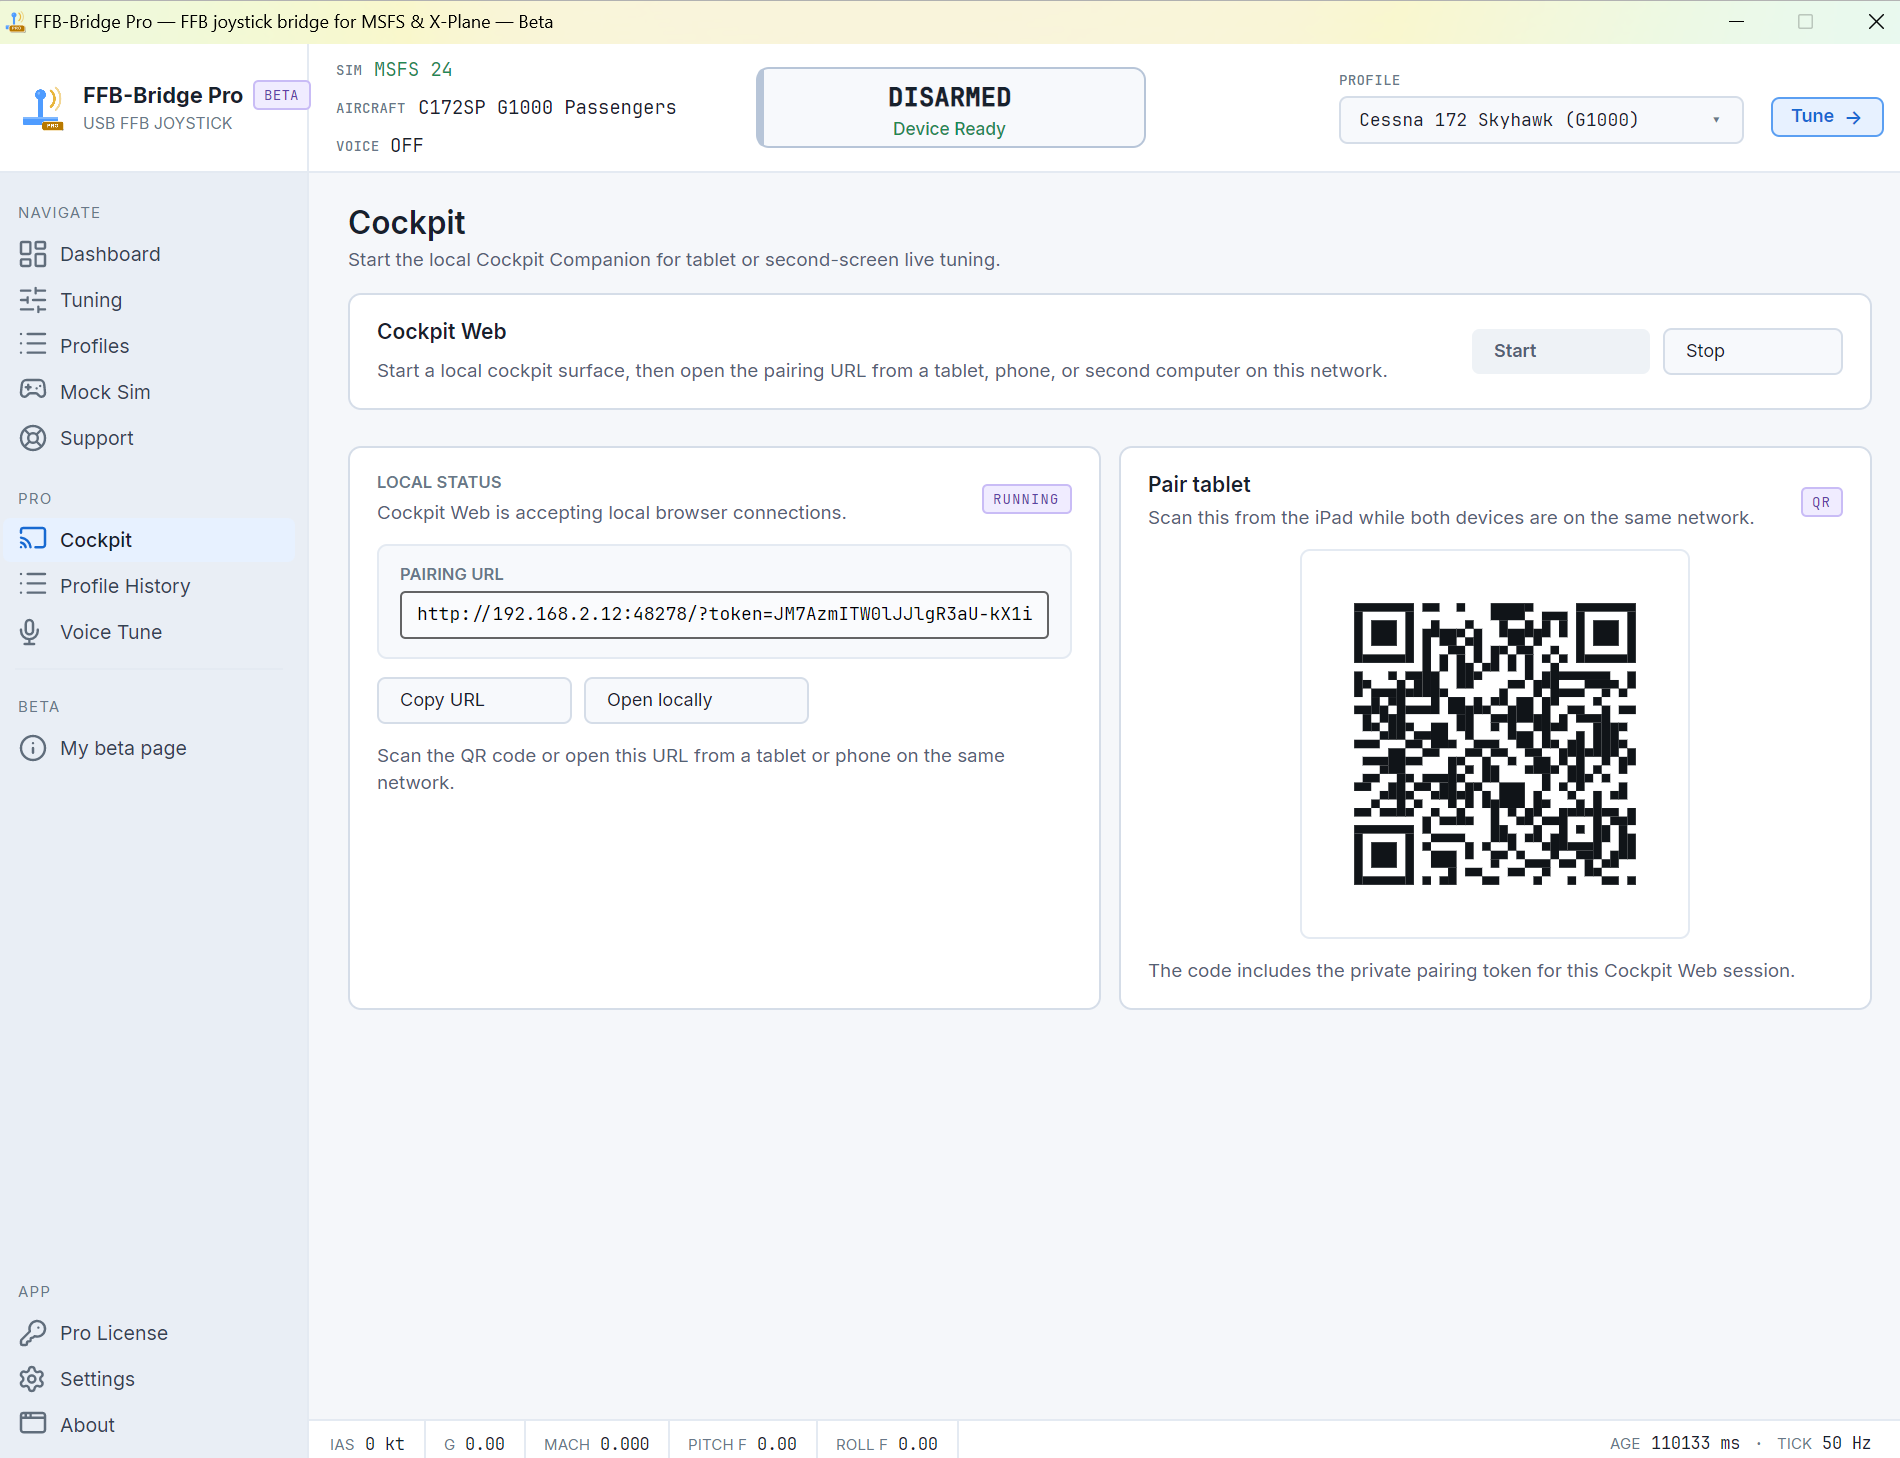Select Cockpit in the sidebar
Viewport: 1900px width, 1458px height.
tap(150, 540)
